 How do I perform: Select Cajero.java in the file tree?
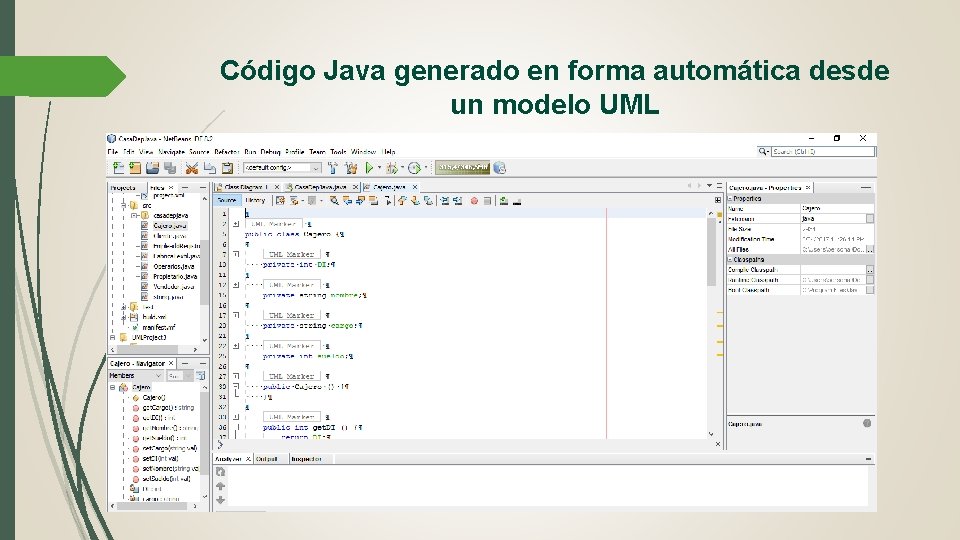[170, 225]
